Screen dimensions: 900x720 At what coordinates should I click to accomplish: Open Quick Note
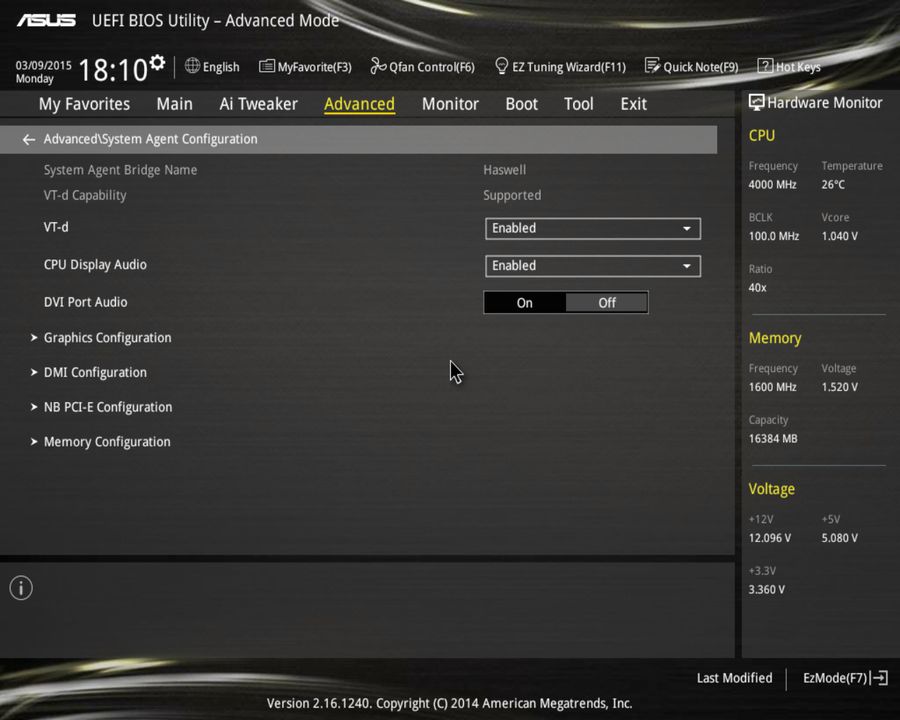pos(692,66)
